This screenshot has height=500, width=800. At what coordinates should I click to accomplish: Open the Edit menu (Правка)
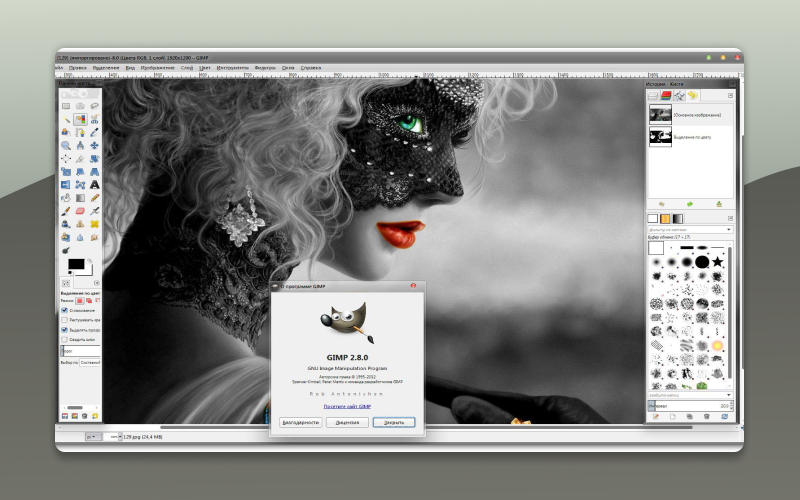(x=78, y=67)
